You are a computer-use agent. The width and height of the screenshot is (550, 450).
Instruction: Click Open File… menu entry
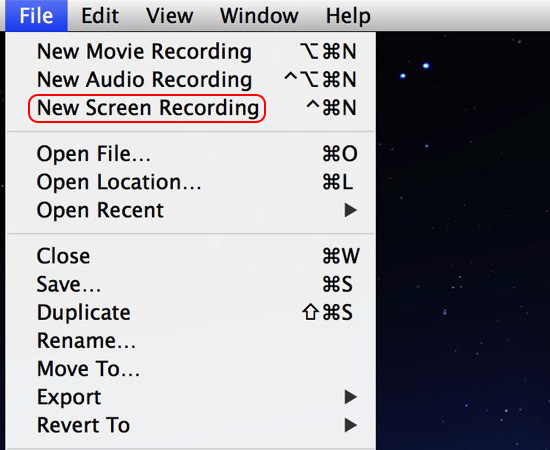point(191,154)
